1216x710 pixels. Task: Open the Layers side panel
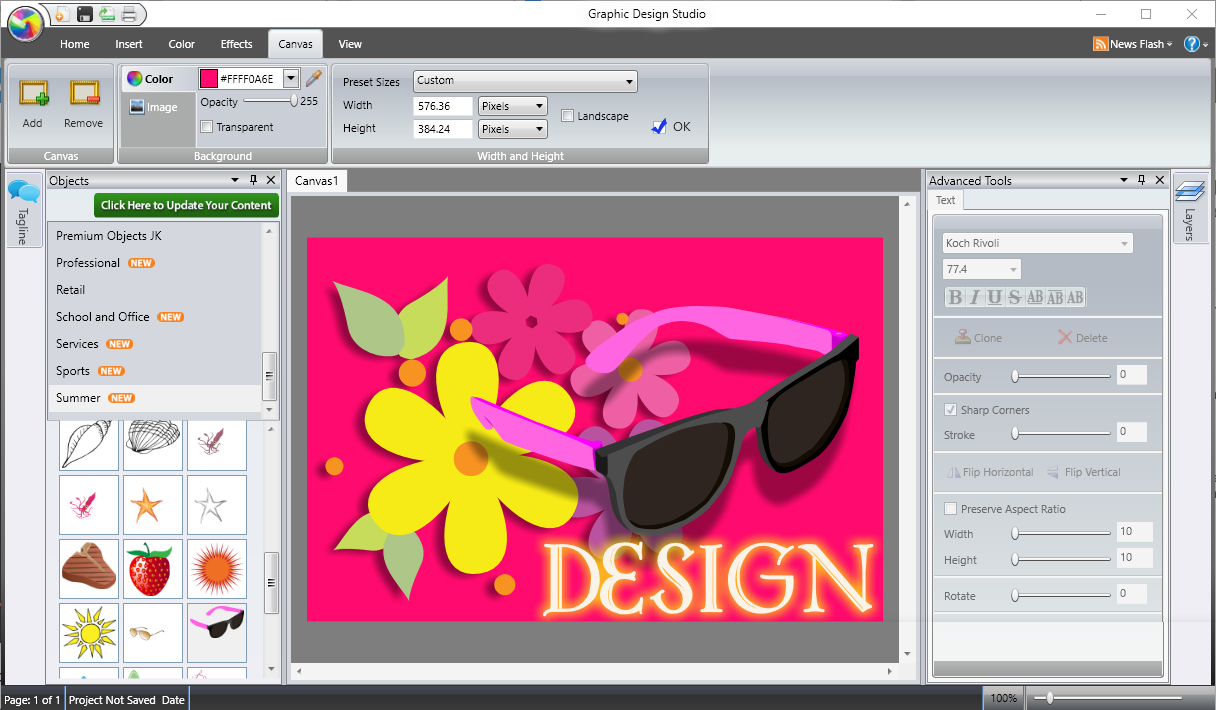pyautogui.click(x=1189, y=206)
